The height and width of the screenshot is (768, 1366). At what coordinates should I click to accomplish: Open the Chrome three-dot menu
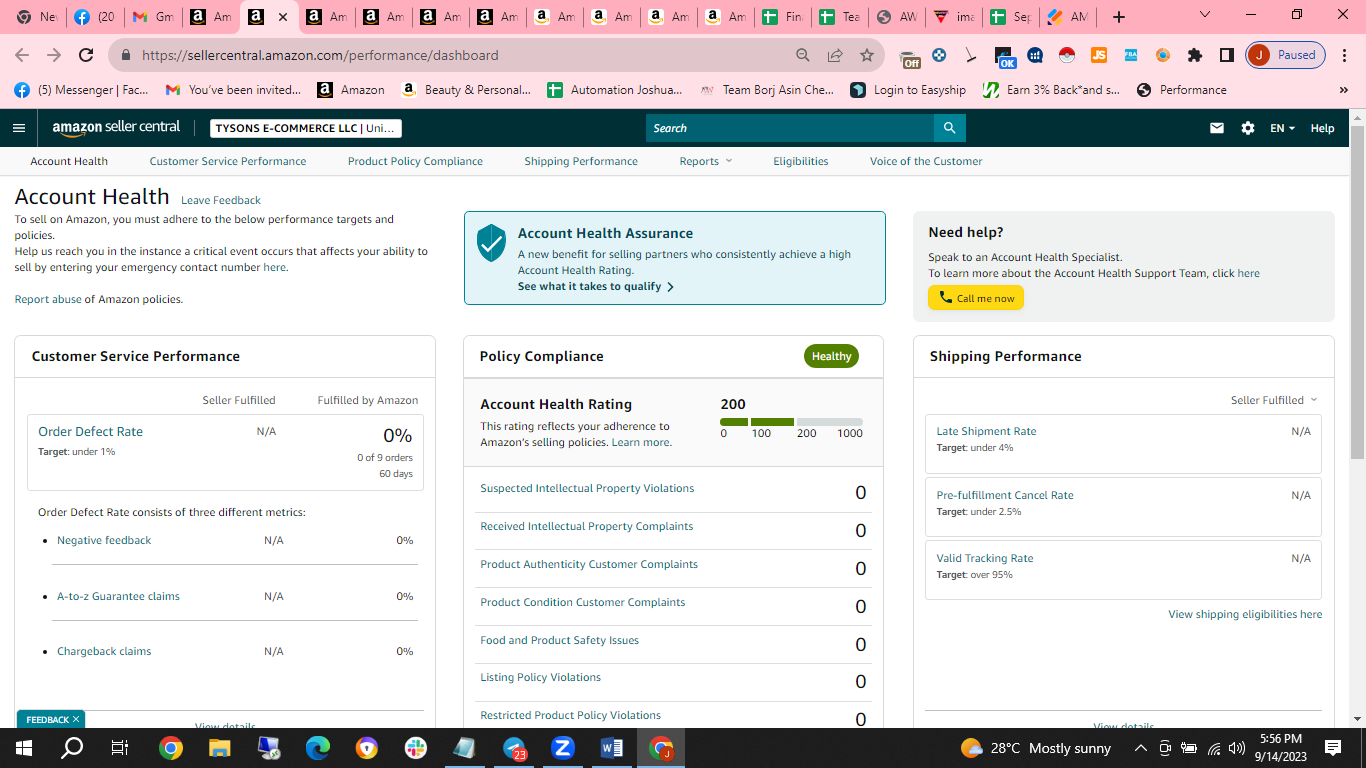point(1345,55)
